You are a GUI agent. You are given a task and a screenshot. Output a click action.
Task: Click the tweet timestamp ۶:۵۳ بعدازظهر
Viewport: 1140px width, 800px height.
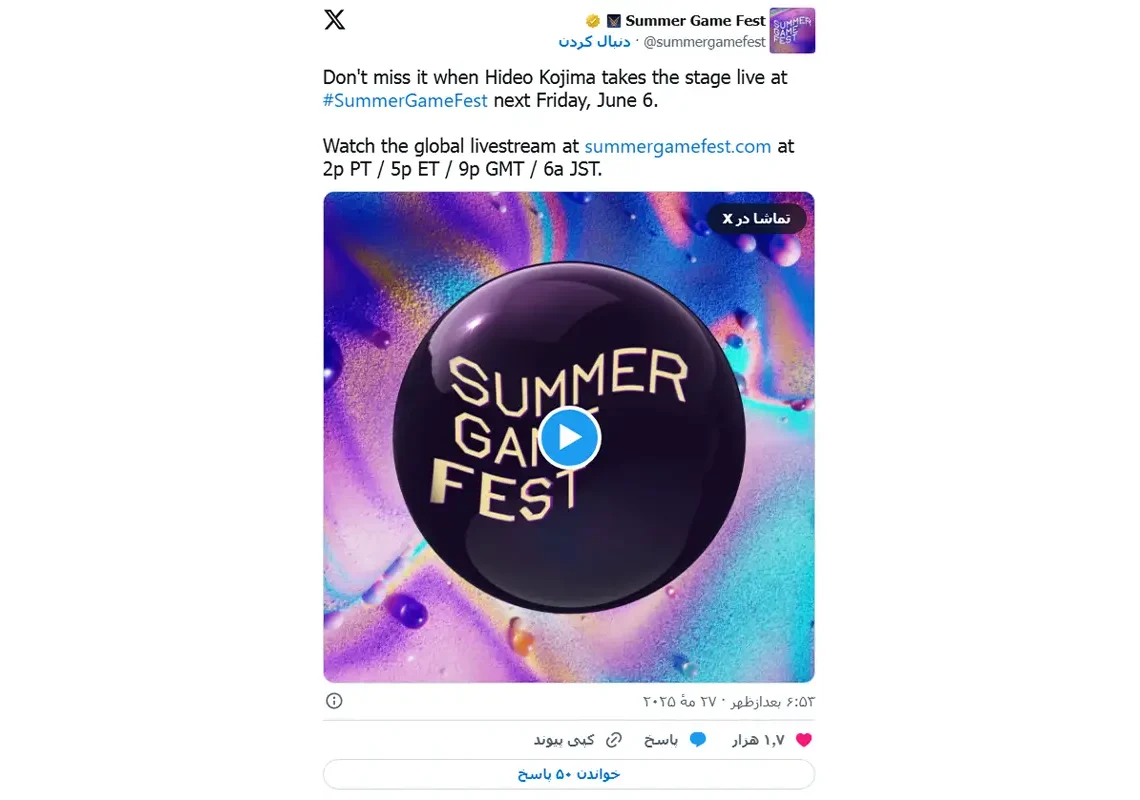pyautogui.click(x=772, y=701)
